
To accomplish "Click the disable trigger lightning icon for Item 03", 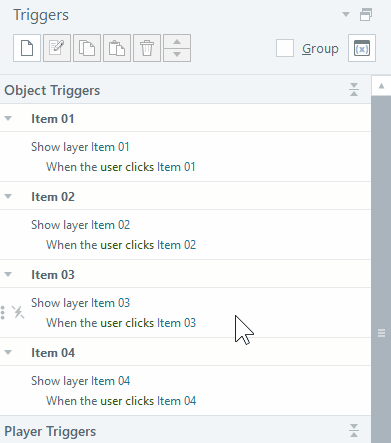I will pyautogui.click(x=18, y=312).
